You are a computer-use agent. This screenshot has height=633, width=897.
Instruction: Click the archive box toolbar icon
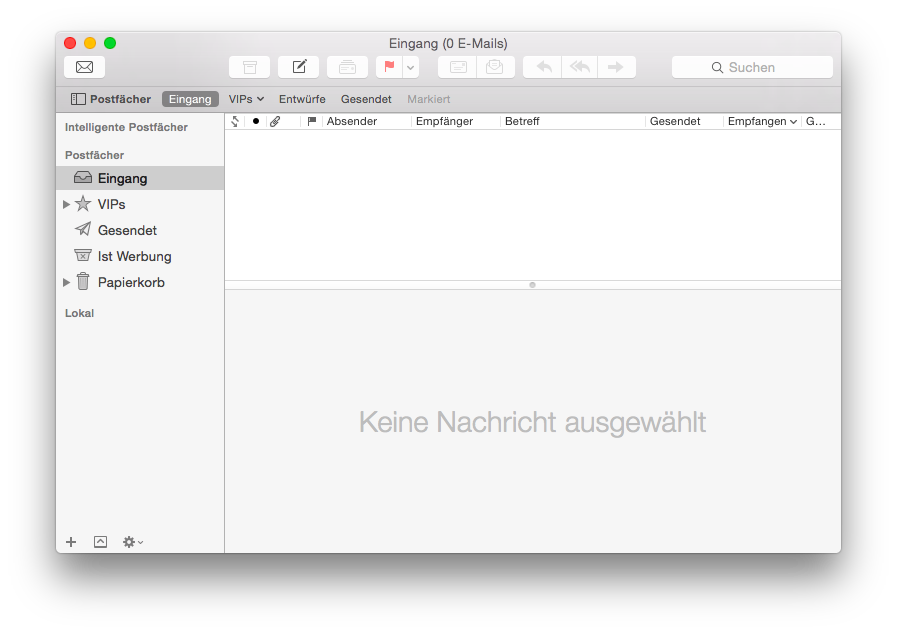249,67
